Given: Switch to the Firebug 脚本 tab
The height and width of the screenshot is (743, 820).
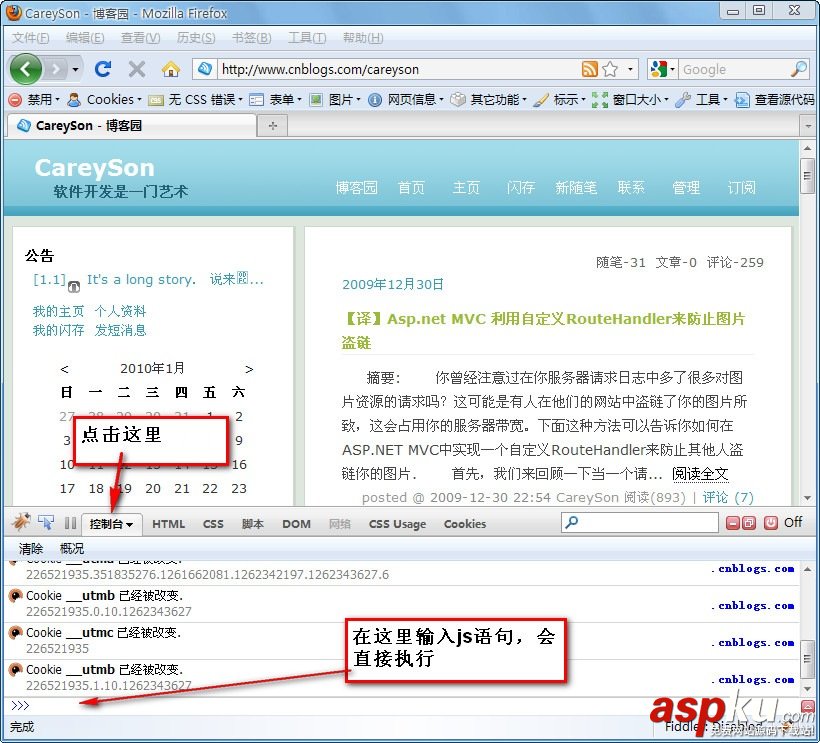Looking at the screenshot, I should click(x=253, y=524).
